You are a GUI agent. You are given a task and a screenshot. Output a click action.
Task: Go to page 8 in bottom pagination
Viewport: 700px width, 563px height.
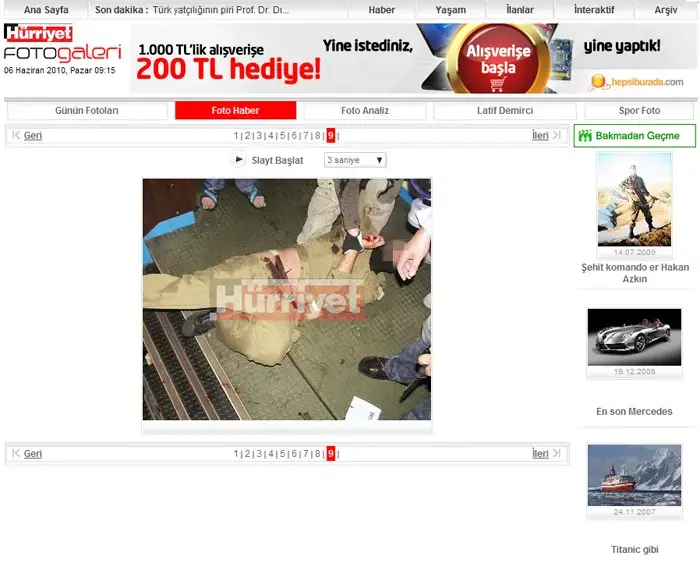(317, 454)
